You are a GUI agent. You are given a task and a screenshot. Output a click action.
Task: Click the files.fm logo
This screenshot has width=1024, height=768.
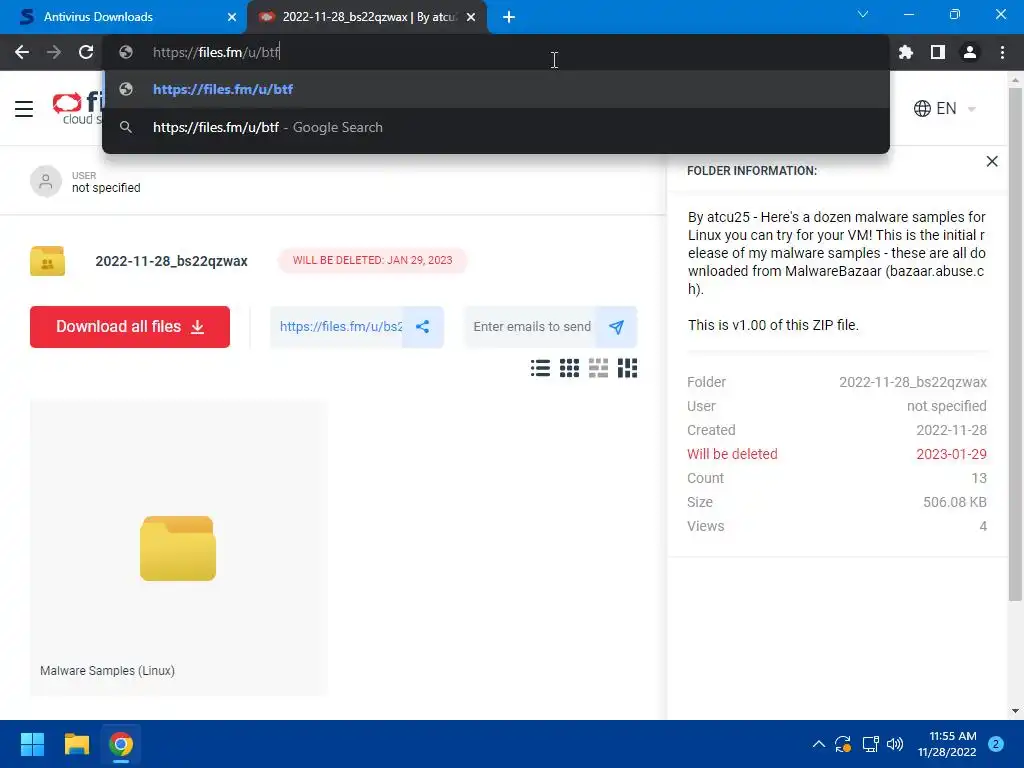[x=77, y=108]
